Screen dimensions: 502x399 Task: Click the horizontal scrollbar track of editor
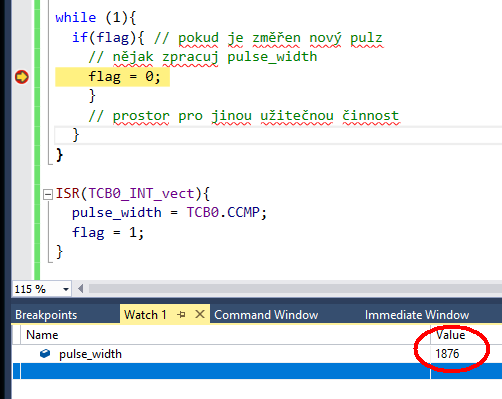295,289
